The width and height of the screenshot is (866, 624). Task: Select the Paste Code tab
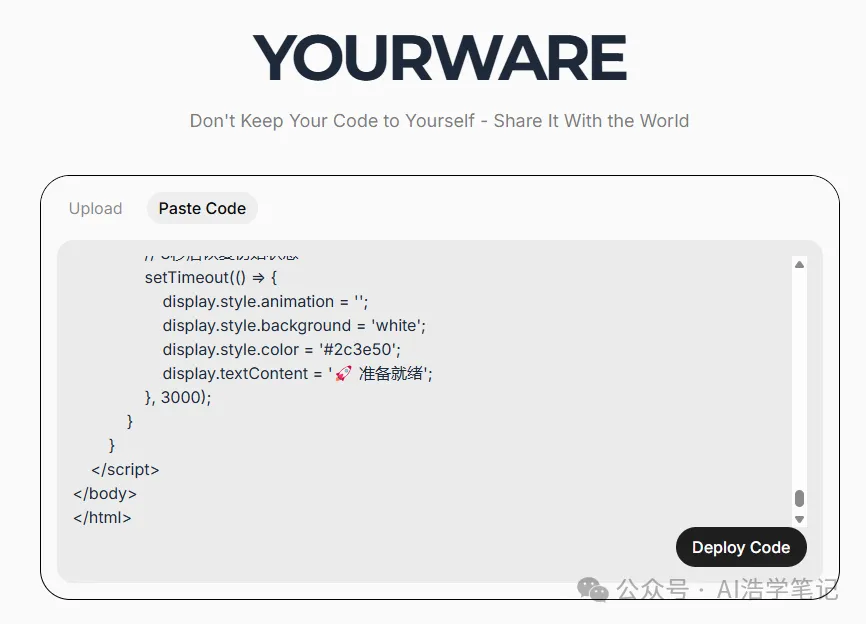tap(202, 209)
